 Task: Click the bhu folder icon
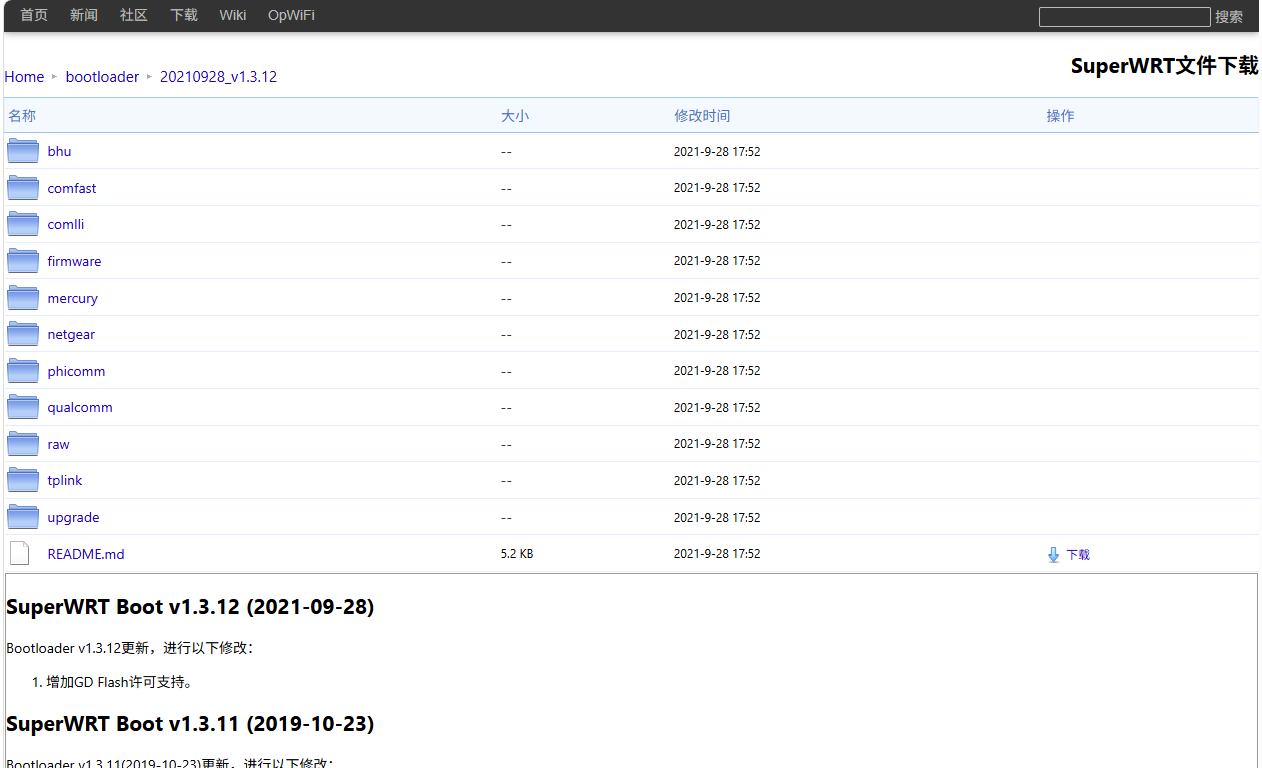click(x=23, y=151)
